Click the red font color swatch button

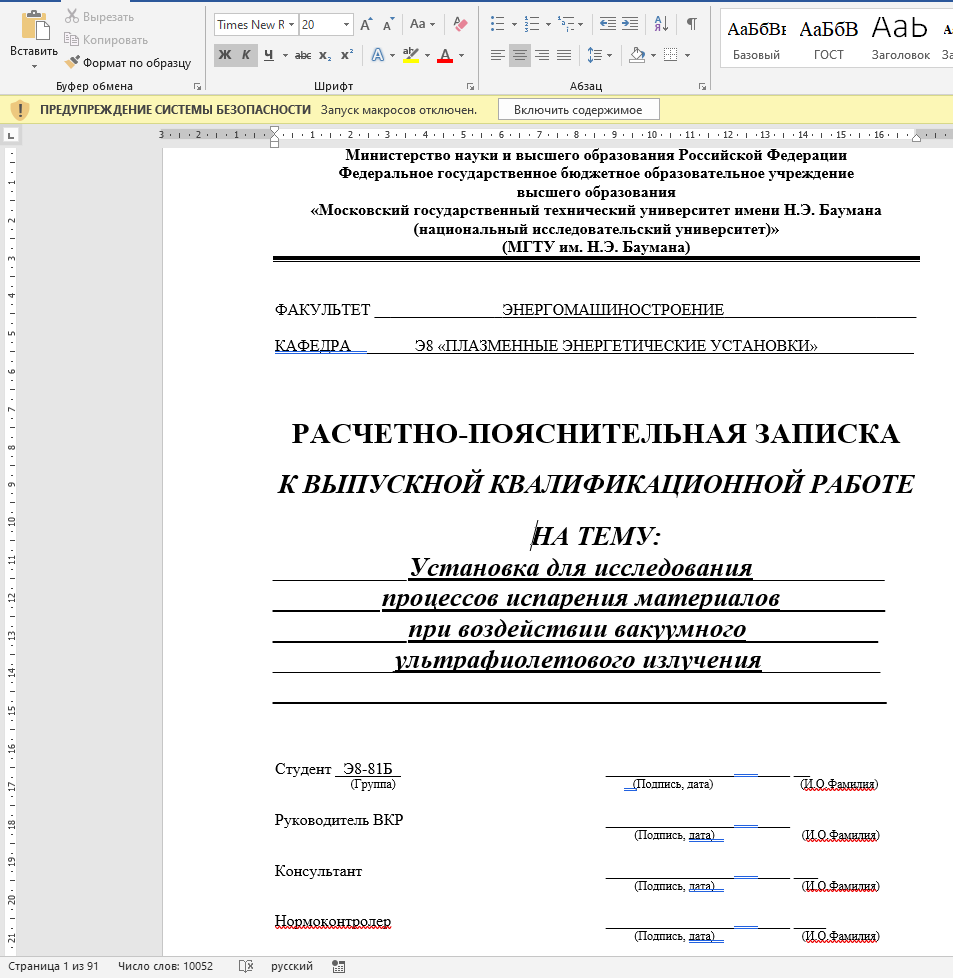[x=445, y=55]
